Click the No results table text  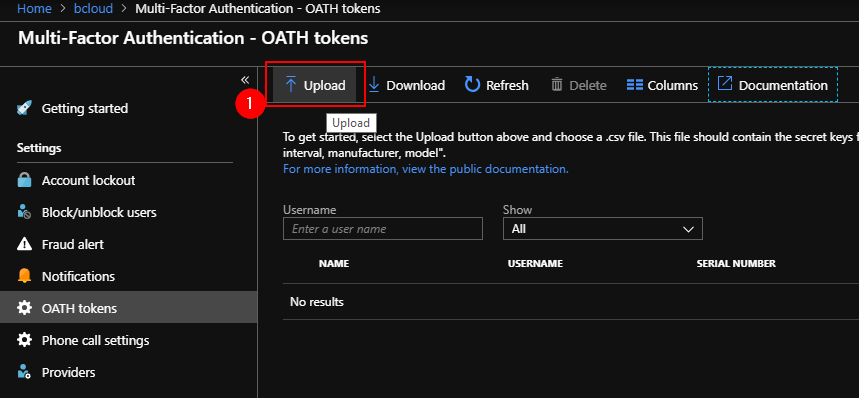click(317, 302)
